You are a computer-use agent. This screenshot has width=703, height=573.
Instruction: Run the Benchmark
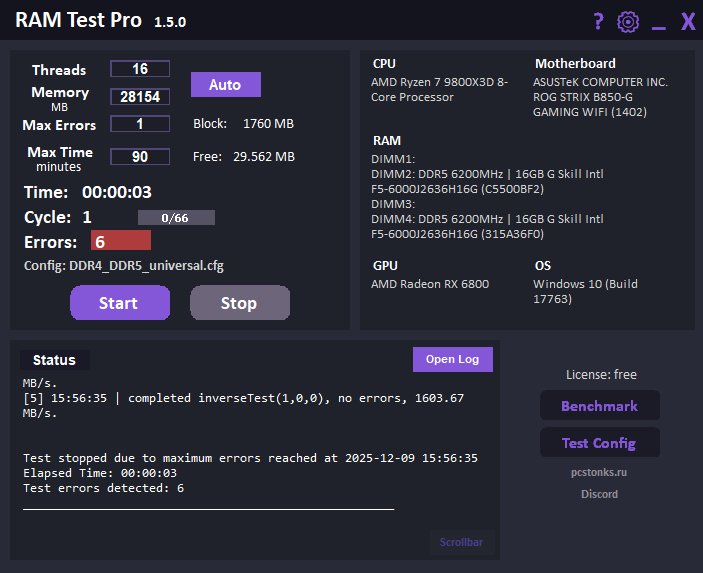599,405
